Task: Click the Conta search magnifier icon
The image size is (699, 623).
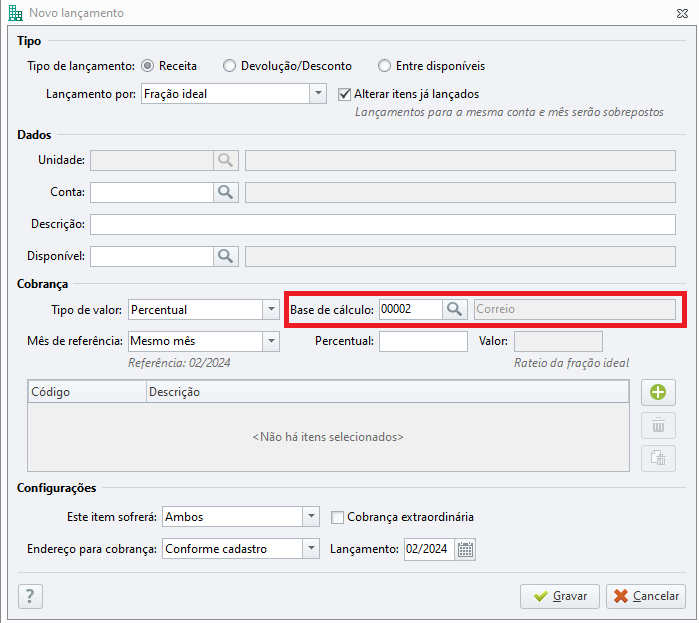Action: click(x=226, y=193)
